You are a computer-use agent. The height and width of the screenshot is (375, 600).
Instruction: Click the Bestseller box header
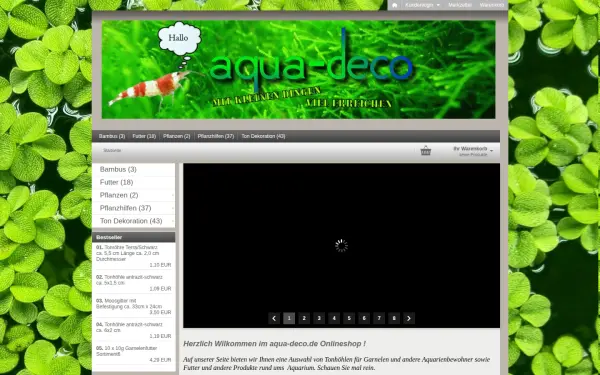click(134, 237)
